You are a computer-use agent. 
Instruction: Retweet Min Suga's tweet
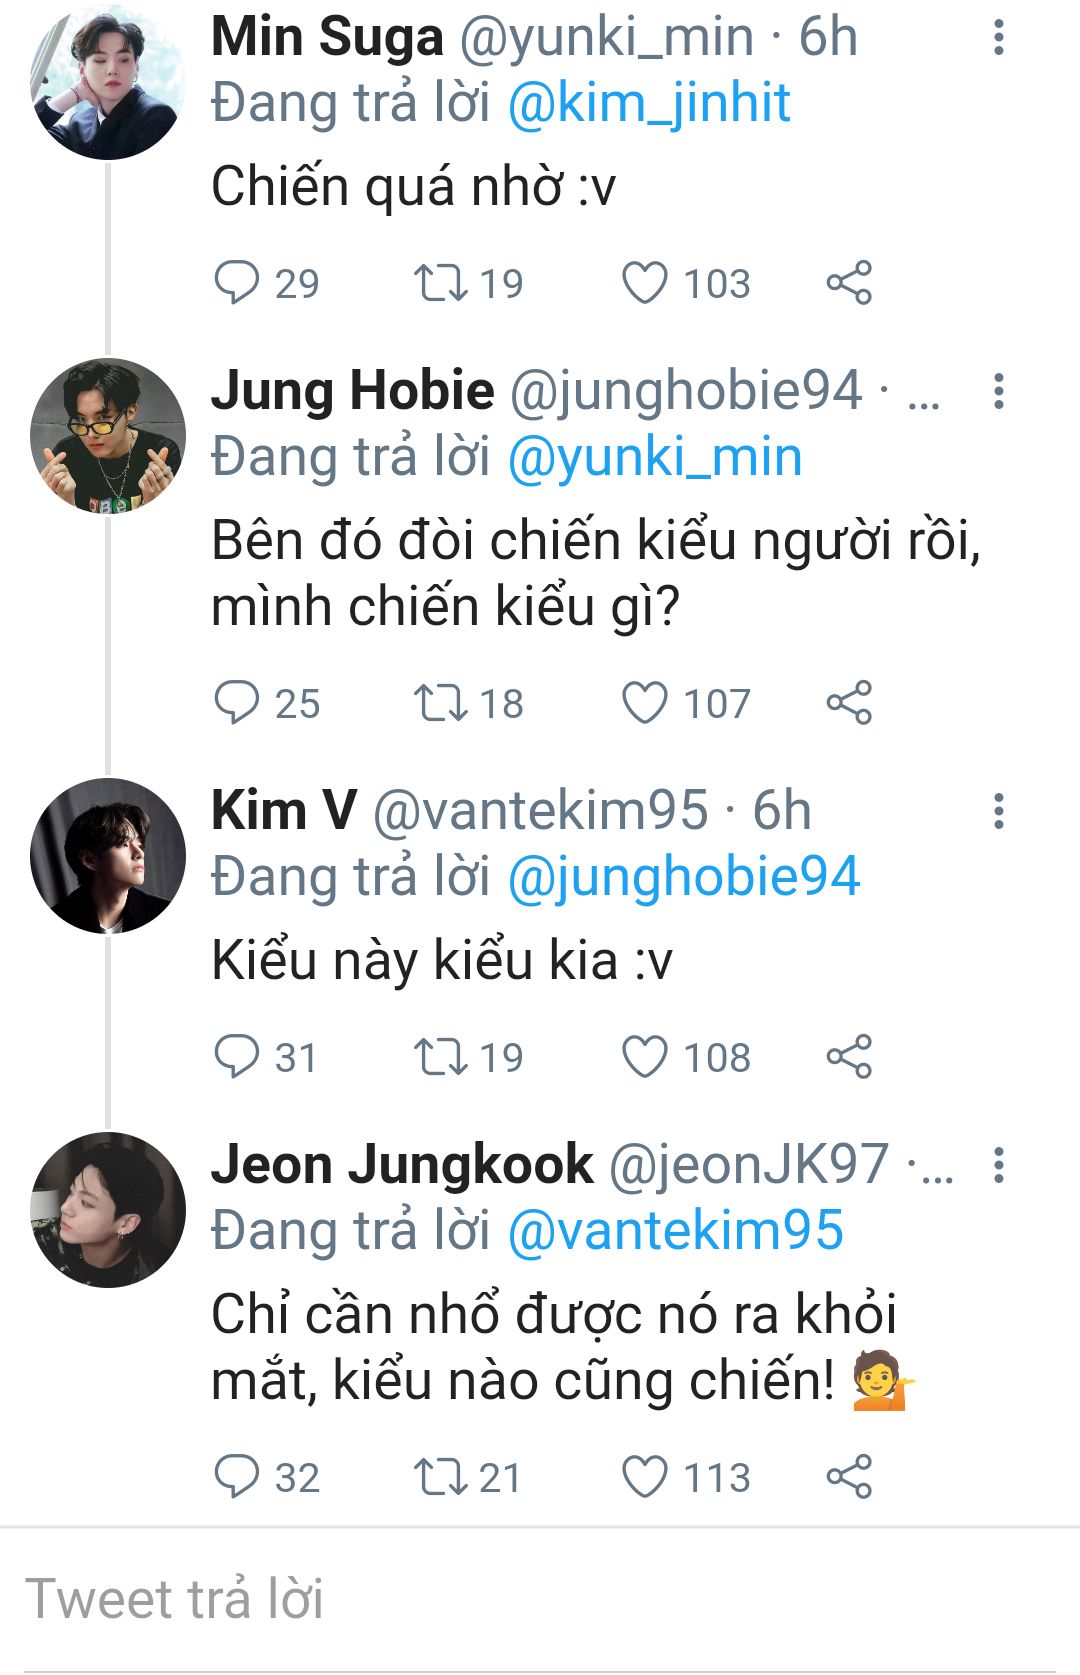tap(441, 283)
